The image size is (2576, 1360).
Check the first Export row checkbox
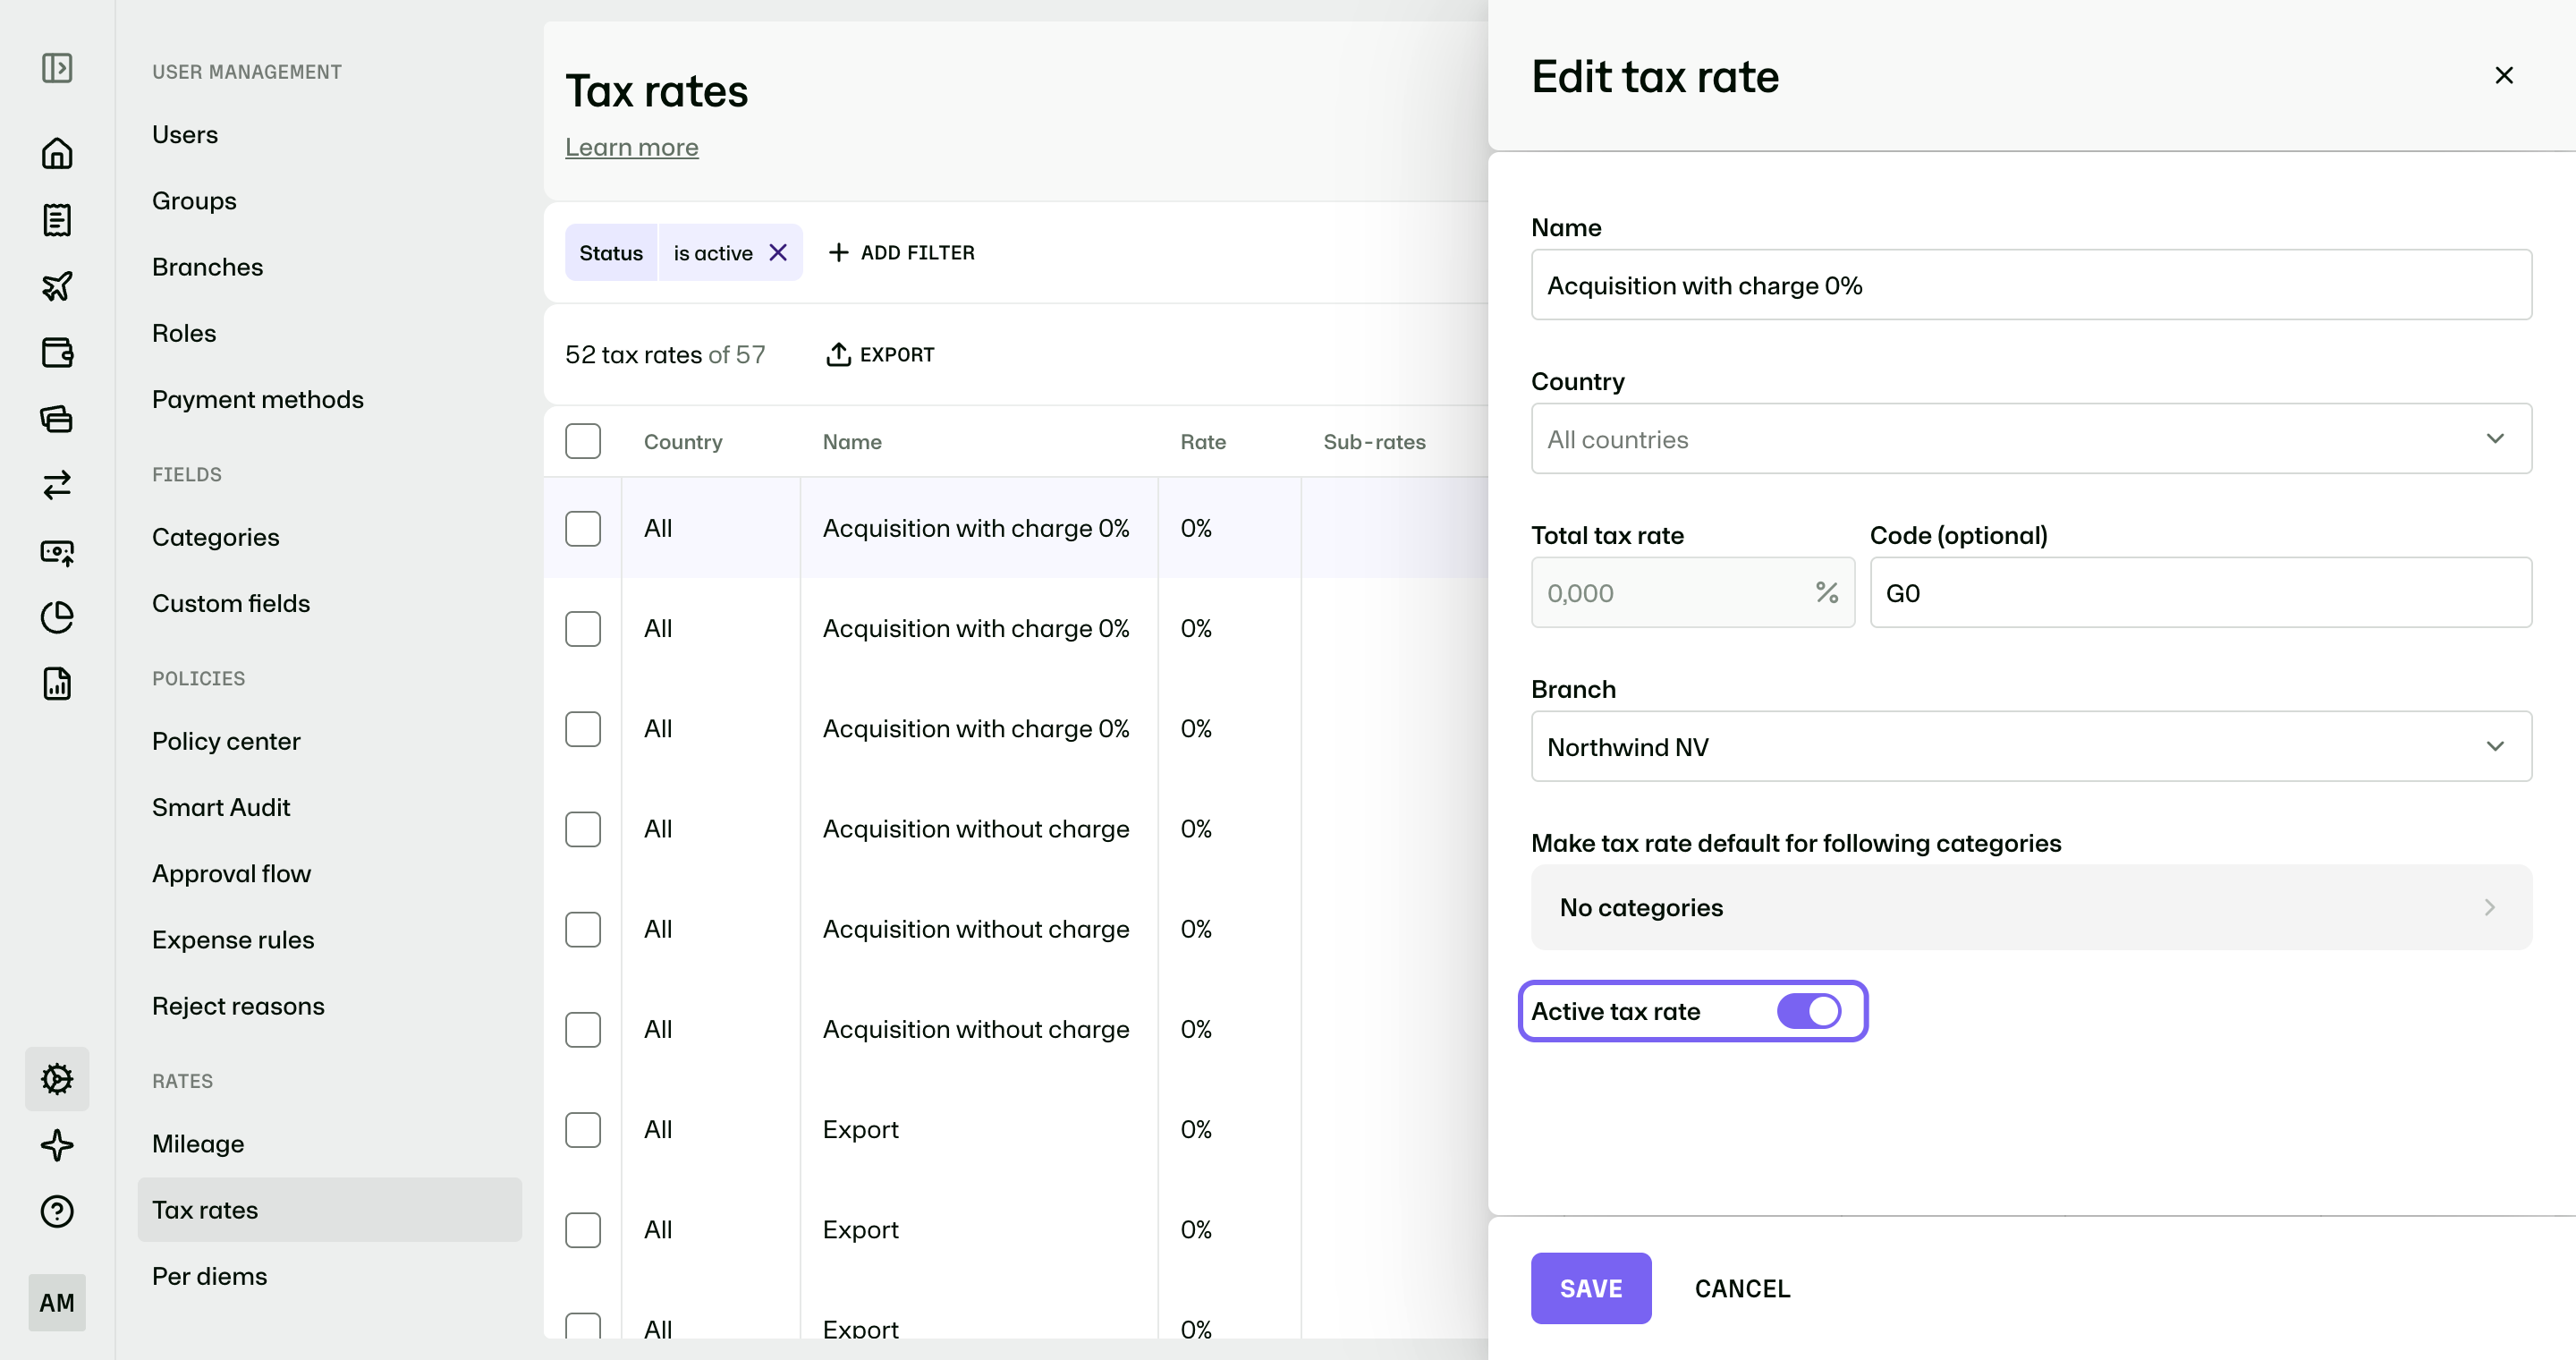[583, 1130]
